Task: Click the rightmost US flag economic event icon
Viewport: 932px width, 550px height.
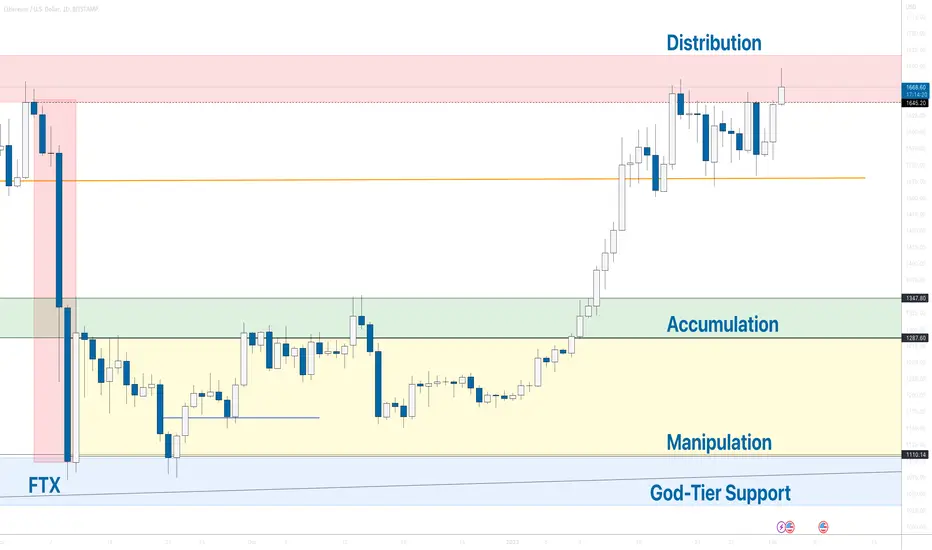Action: tap(824, 525)
